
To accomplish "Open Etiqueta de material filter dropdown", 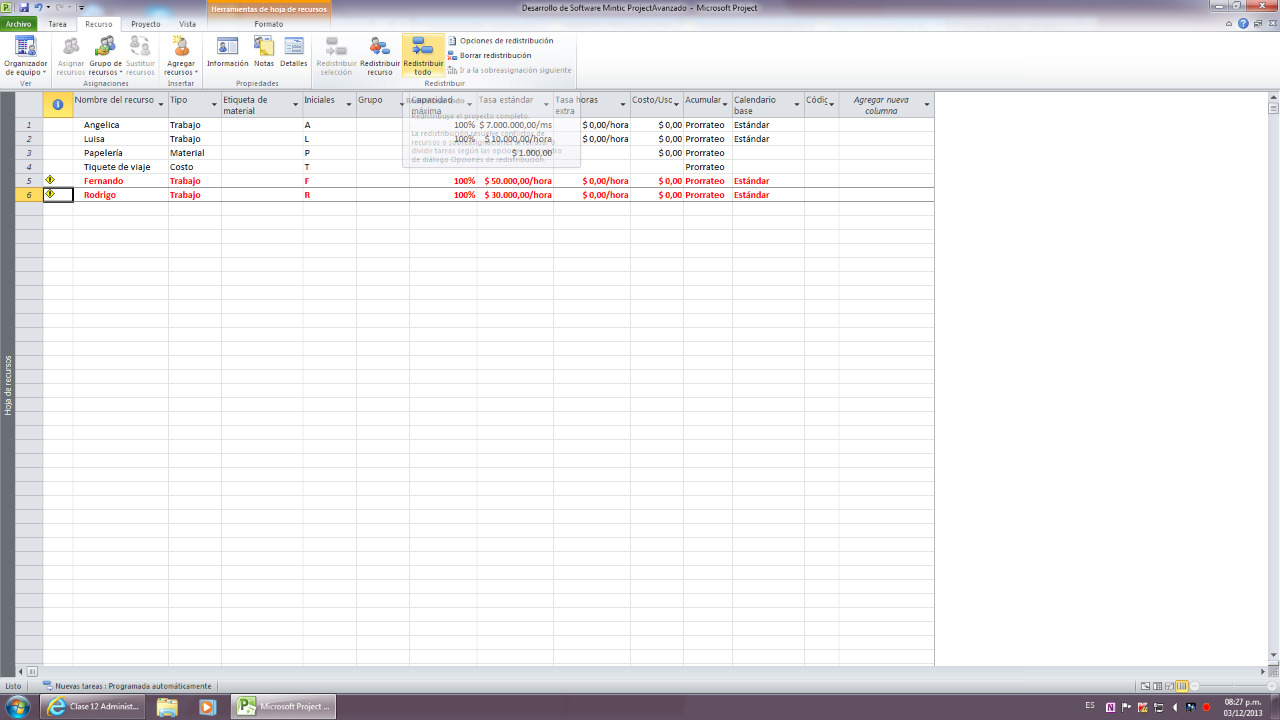I will pyautogui.click(x=296, y=105).
